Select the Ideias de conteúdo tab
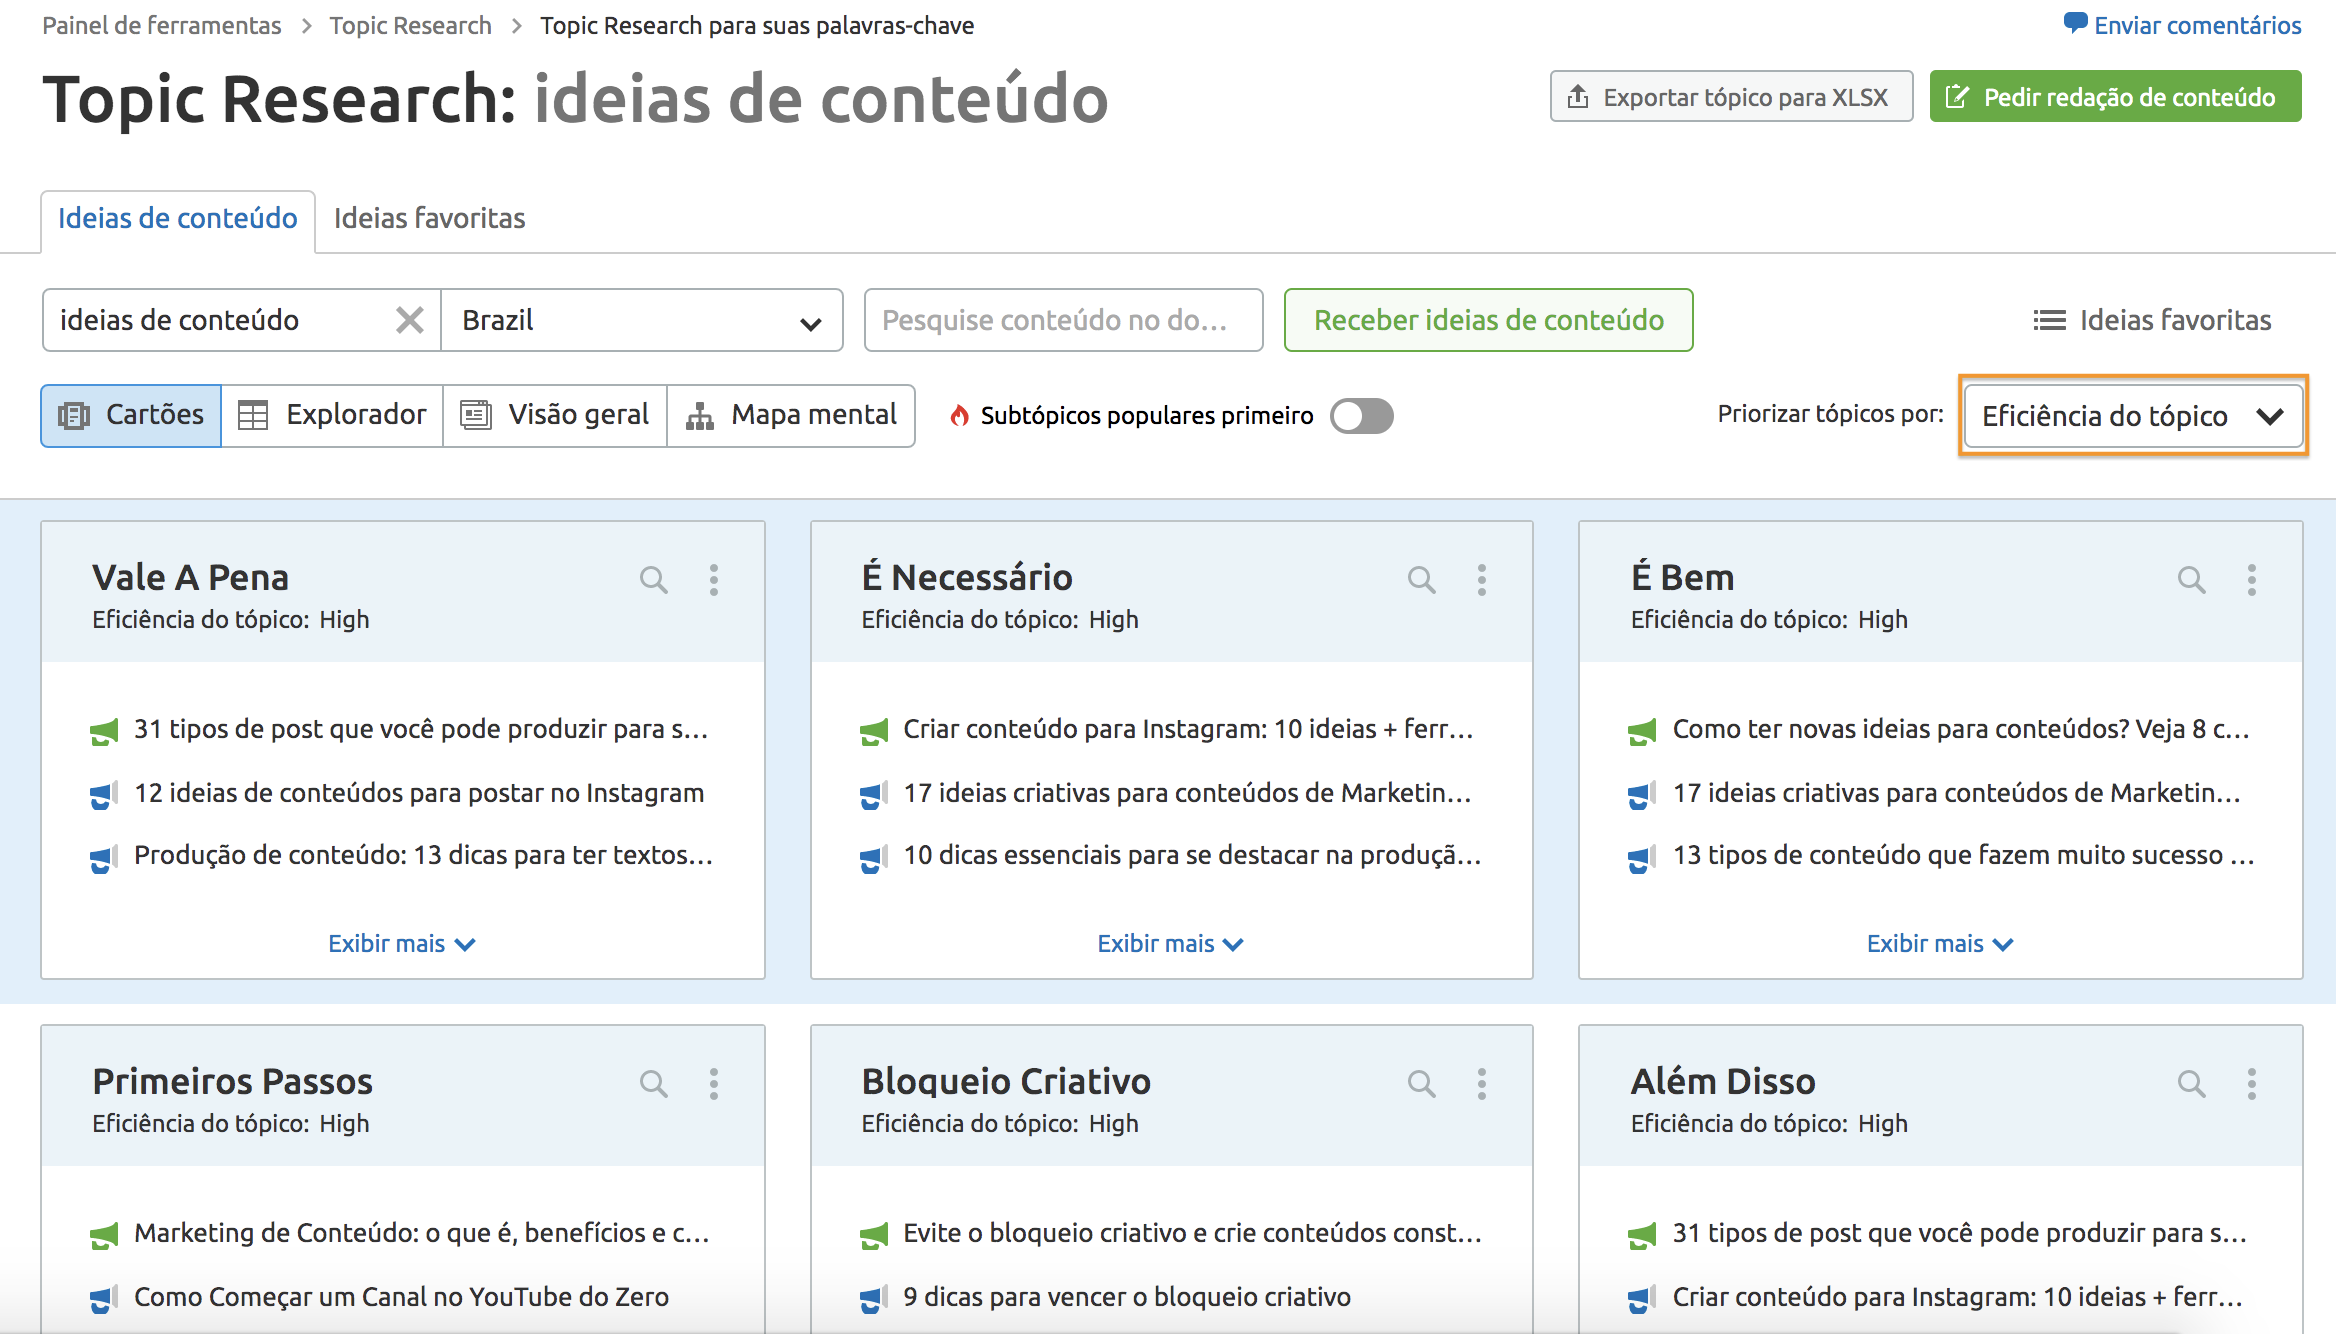This screenshot has height=1334, width=2336. tap(178, 218)
